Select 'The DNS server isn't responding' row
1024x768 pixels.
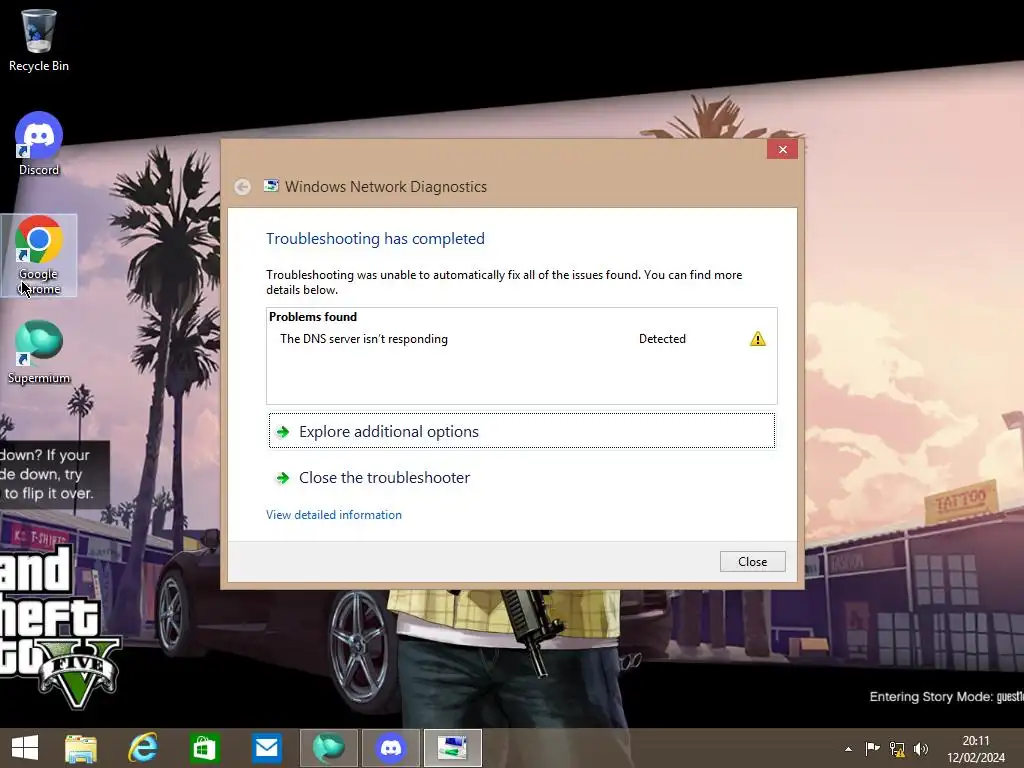tap(522, 339)
